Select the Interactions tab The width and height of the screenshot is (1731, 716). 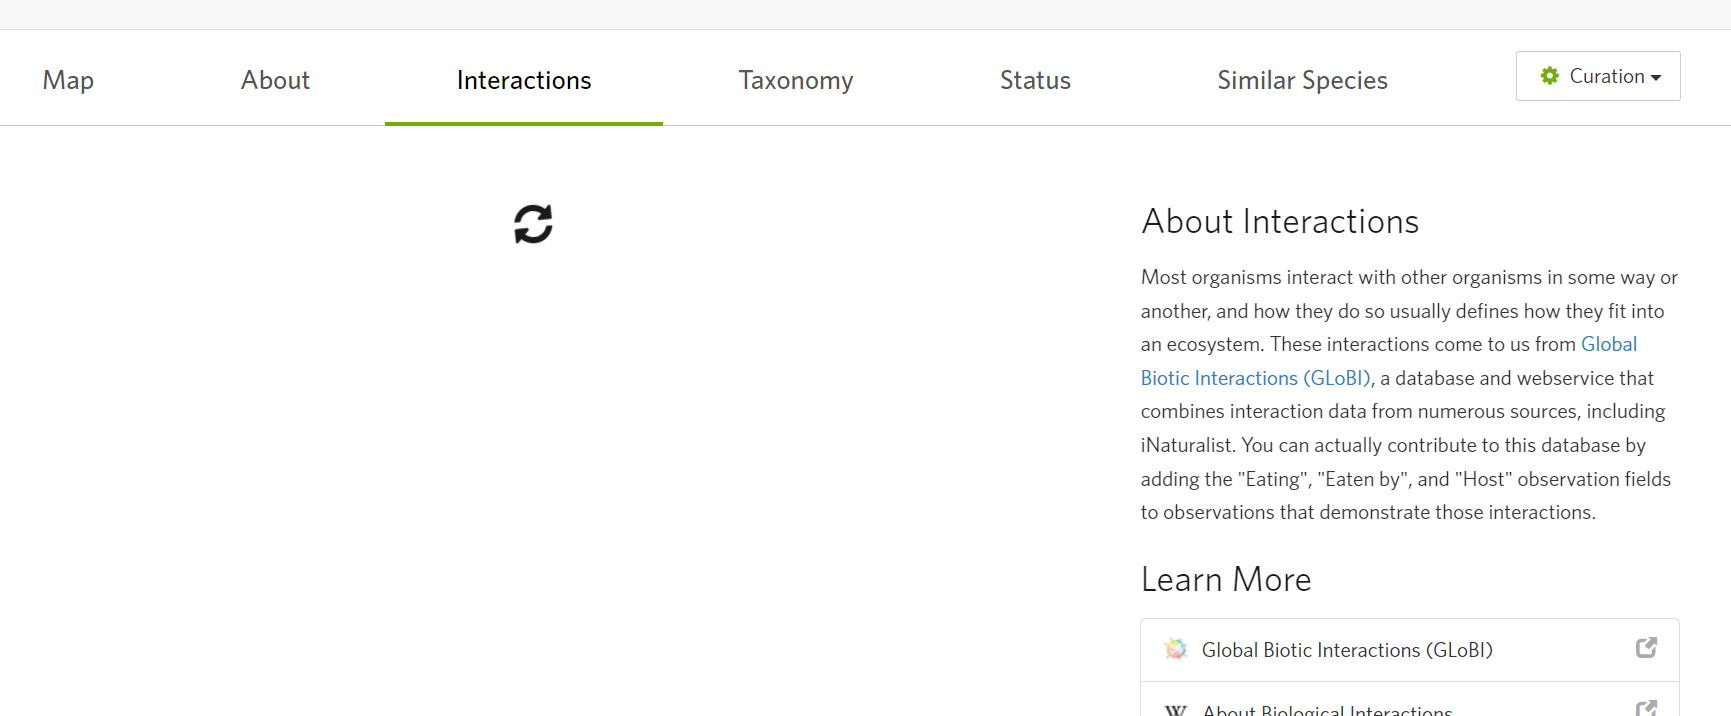click(524, 80)
